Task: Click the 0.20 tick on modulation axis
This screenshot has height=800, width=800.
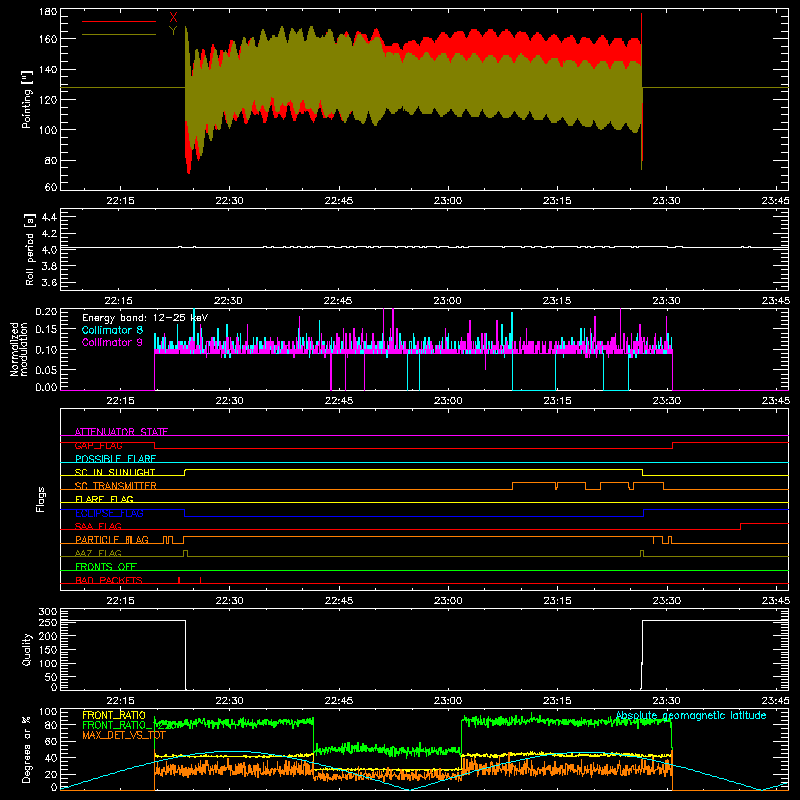Action: point(46,311)
